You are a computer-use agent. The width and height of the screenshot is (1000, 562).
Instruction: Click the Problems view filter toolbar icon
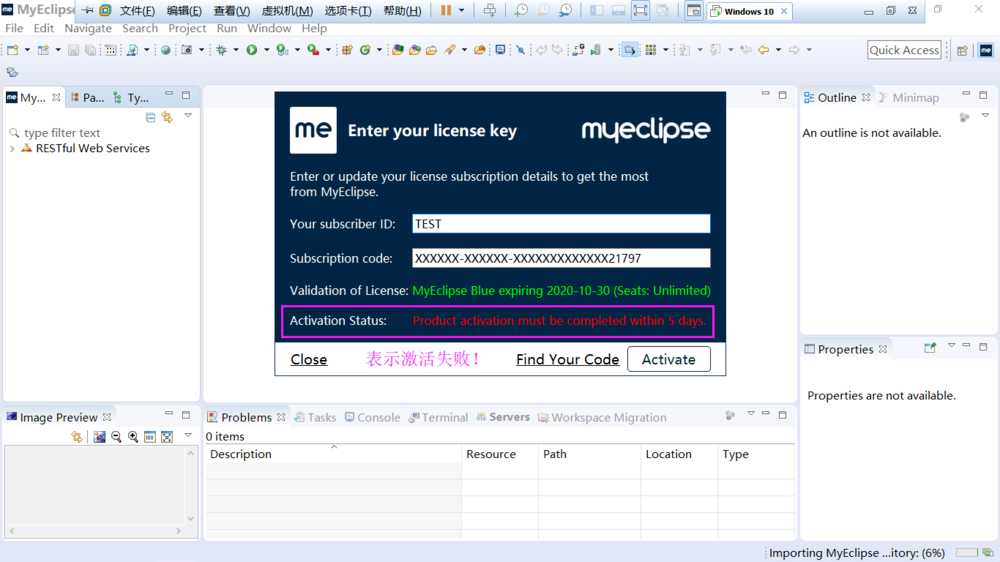point(730,416)
